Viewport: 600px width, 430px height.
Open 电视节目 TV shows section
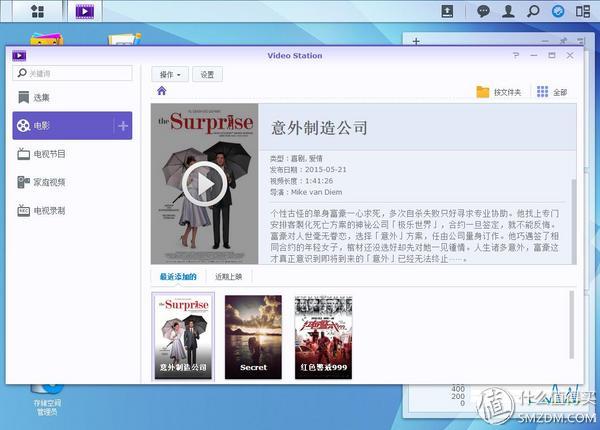(48, 154)
